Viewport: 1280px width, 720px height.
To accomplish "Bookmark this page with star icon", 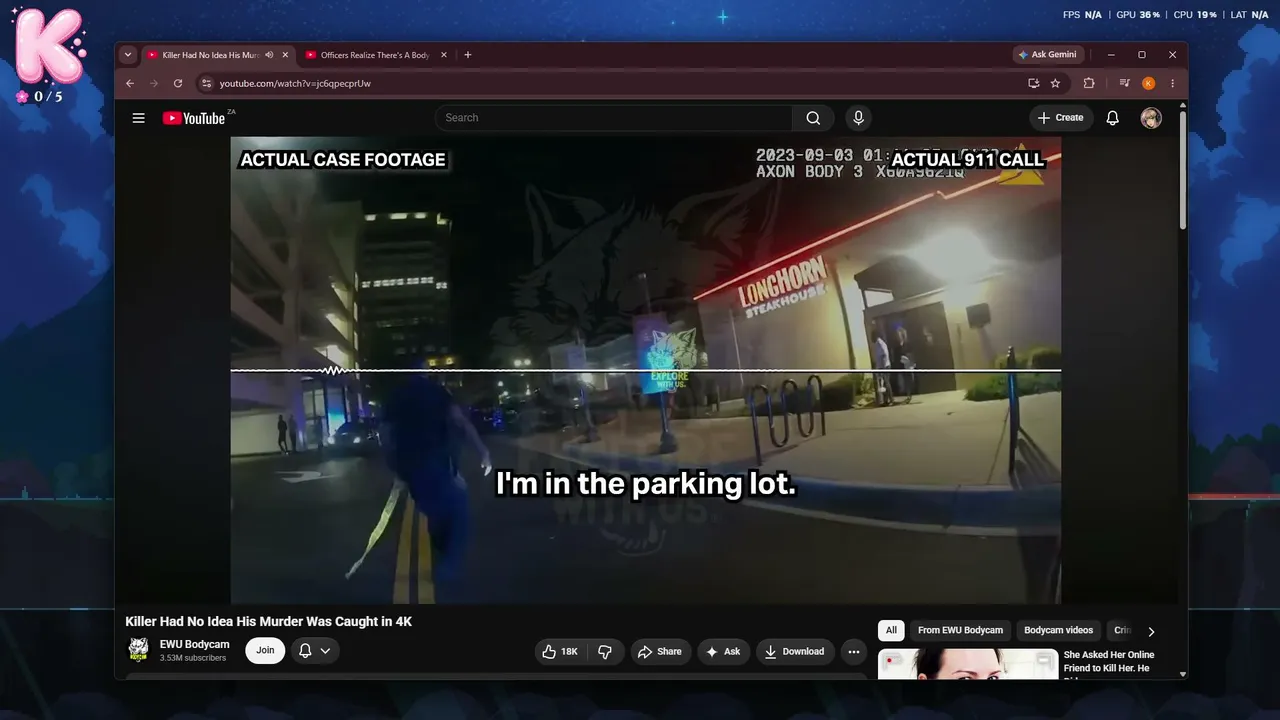I will pyautogui.click(x=1055, y=84).
